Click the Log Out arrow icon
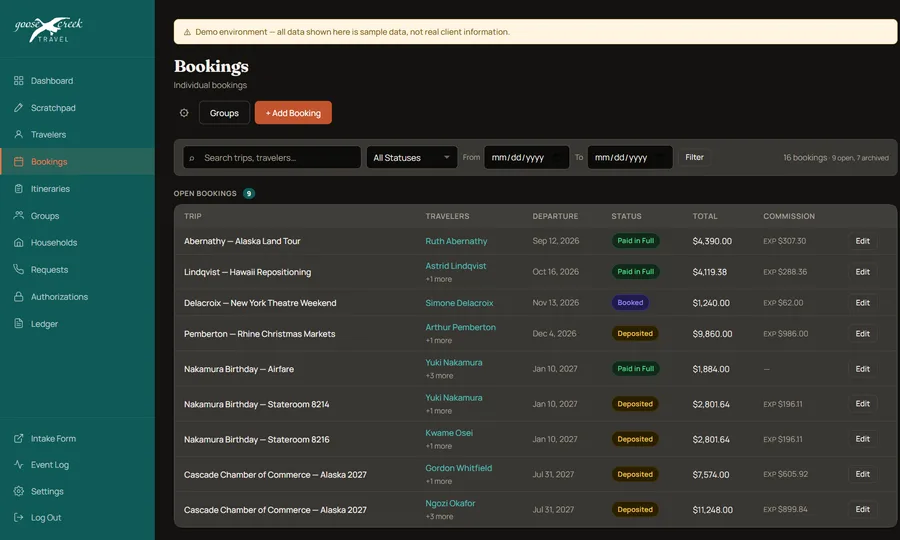This screenshot has height=540, width=900. [x=19, y=518]
